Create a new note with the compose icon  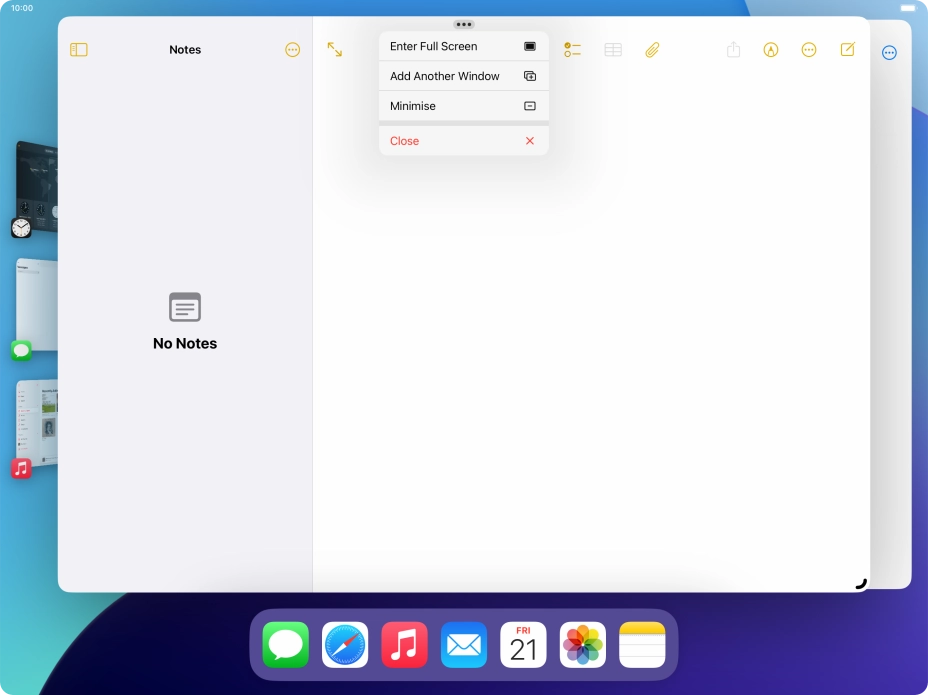click(x=848, y=49)
